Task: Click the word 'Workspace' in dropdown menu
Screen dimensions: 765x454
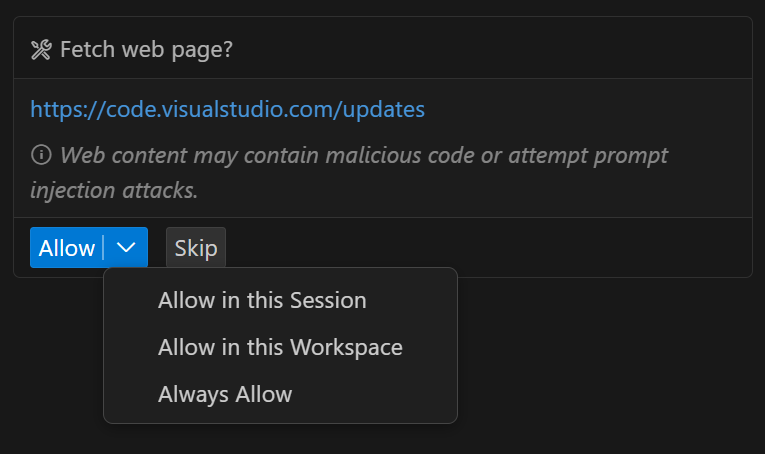Action: tap(346, 347)
